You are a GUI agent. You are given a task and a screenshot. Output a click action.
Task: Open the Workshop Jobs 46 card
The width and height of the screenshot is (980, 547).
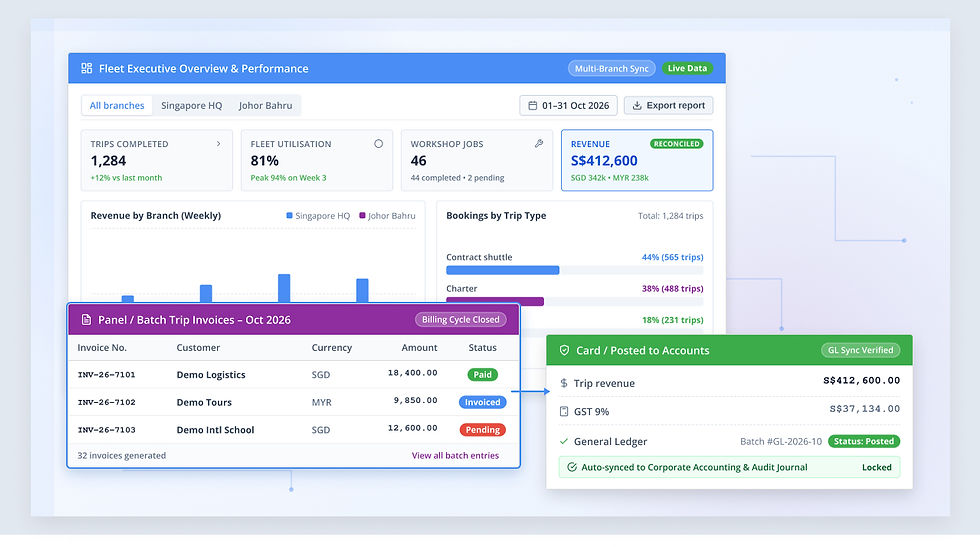477,160
